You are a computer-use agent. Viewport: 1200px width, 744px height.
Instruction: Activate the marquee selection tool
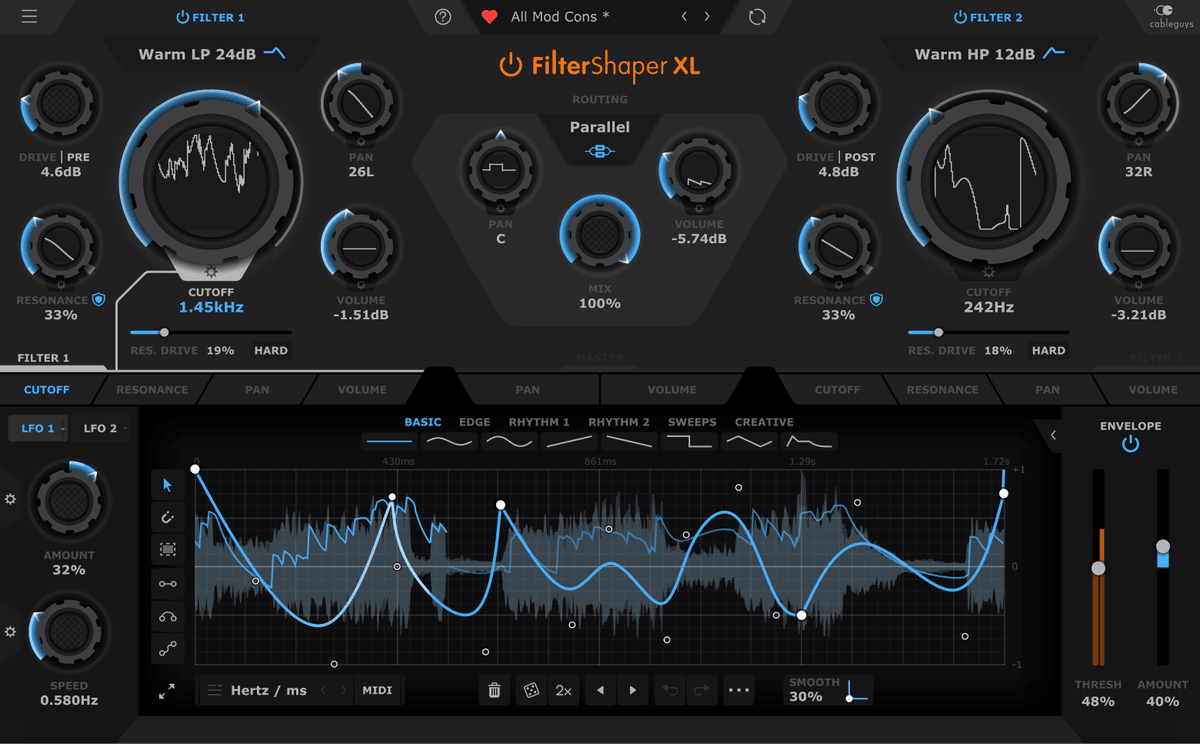pos(167,549)
